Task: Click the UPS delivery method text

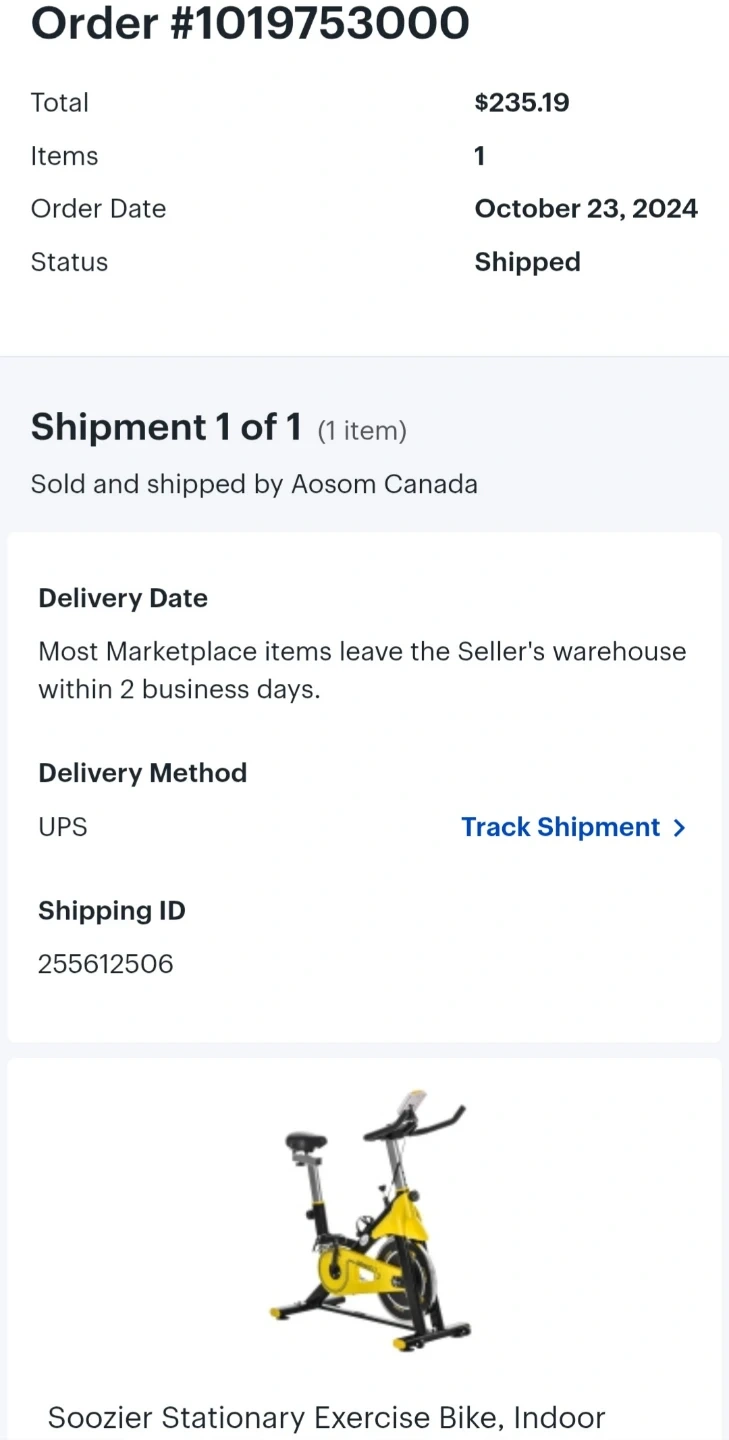Action: [63, 827]
